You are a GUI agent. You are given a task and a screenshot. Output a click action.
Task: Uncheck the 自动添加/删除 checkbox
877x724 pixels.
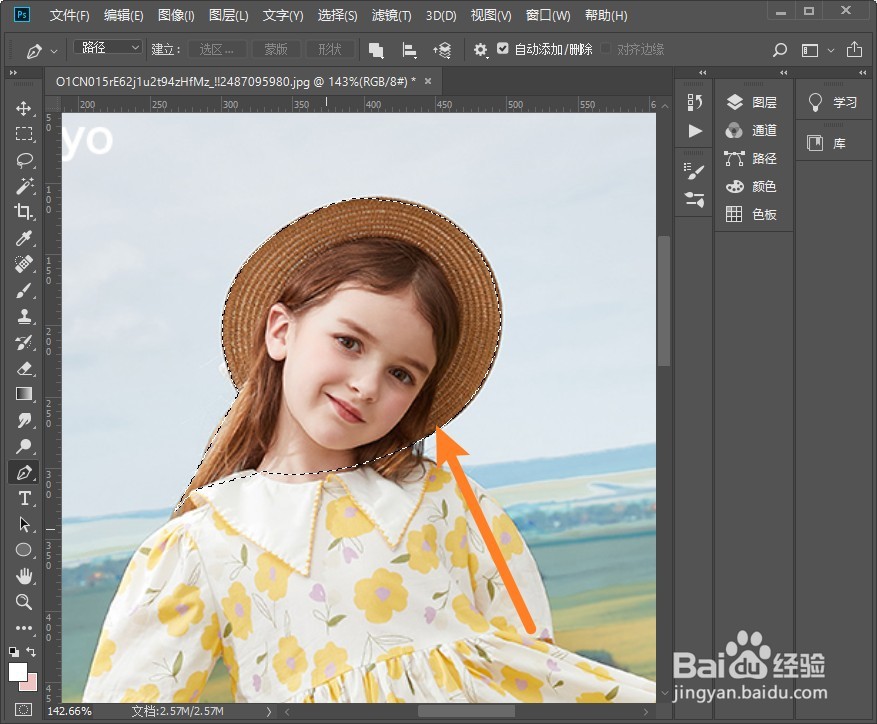[503, 49]
